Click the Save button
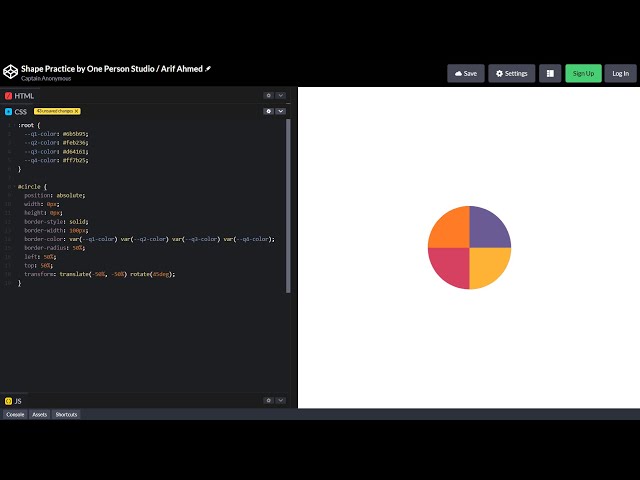 466,73
